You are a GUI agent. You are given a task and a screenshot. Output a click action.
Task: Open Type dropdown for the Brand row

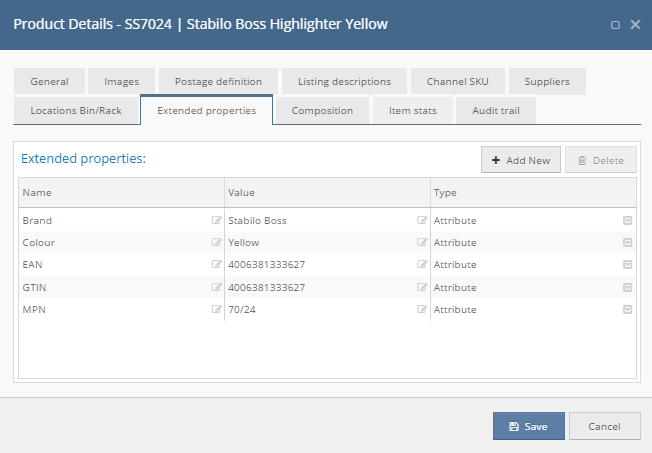(x=627, y=220)
